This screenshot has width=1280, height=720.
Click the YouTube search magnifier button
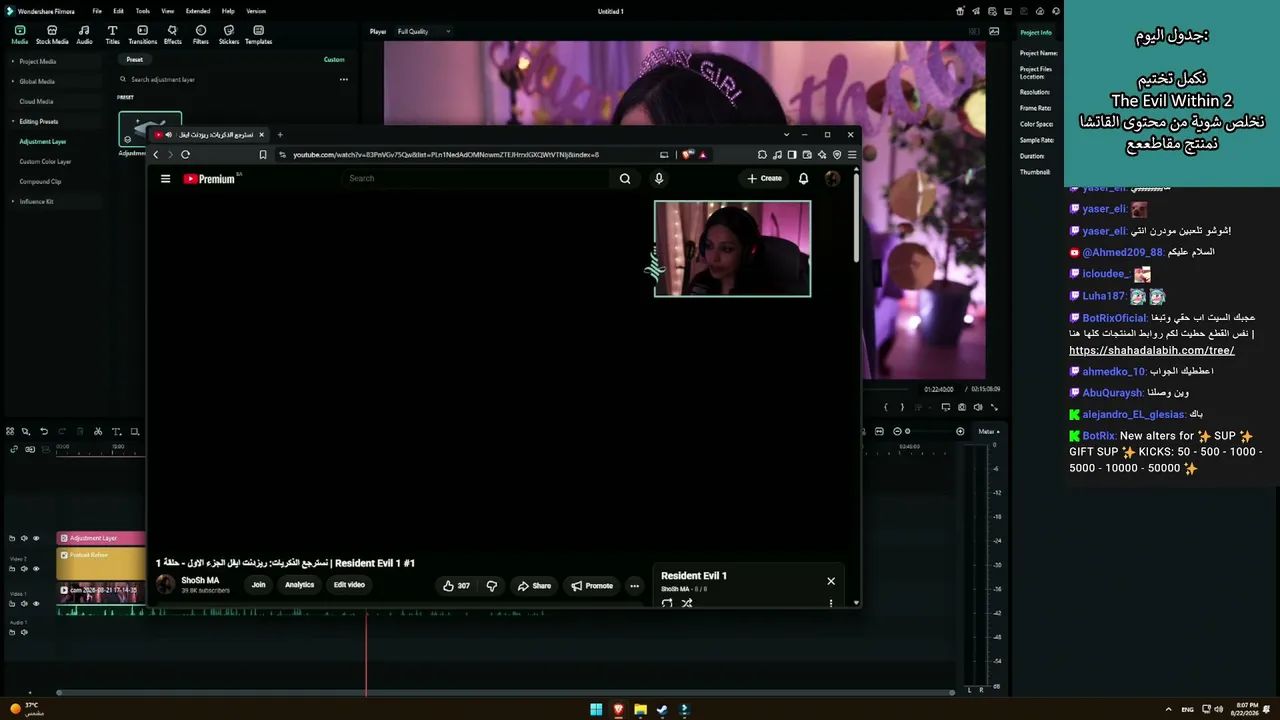coord(625,179)
